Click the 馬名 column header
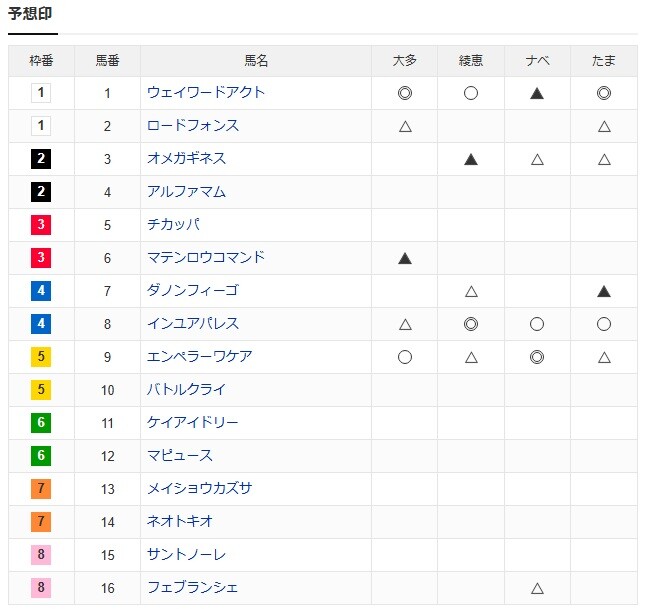Image resolution: width=646 pixels, height=609 pixels. [x=256, y=61]
